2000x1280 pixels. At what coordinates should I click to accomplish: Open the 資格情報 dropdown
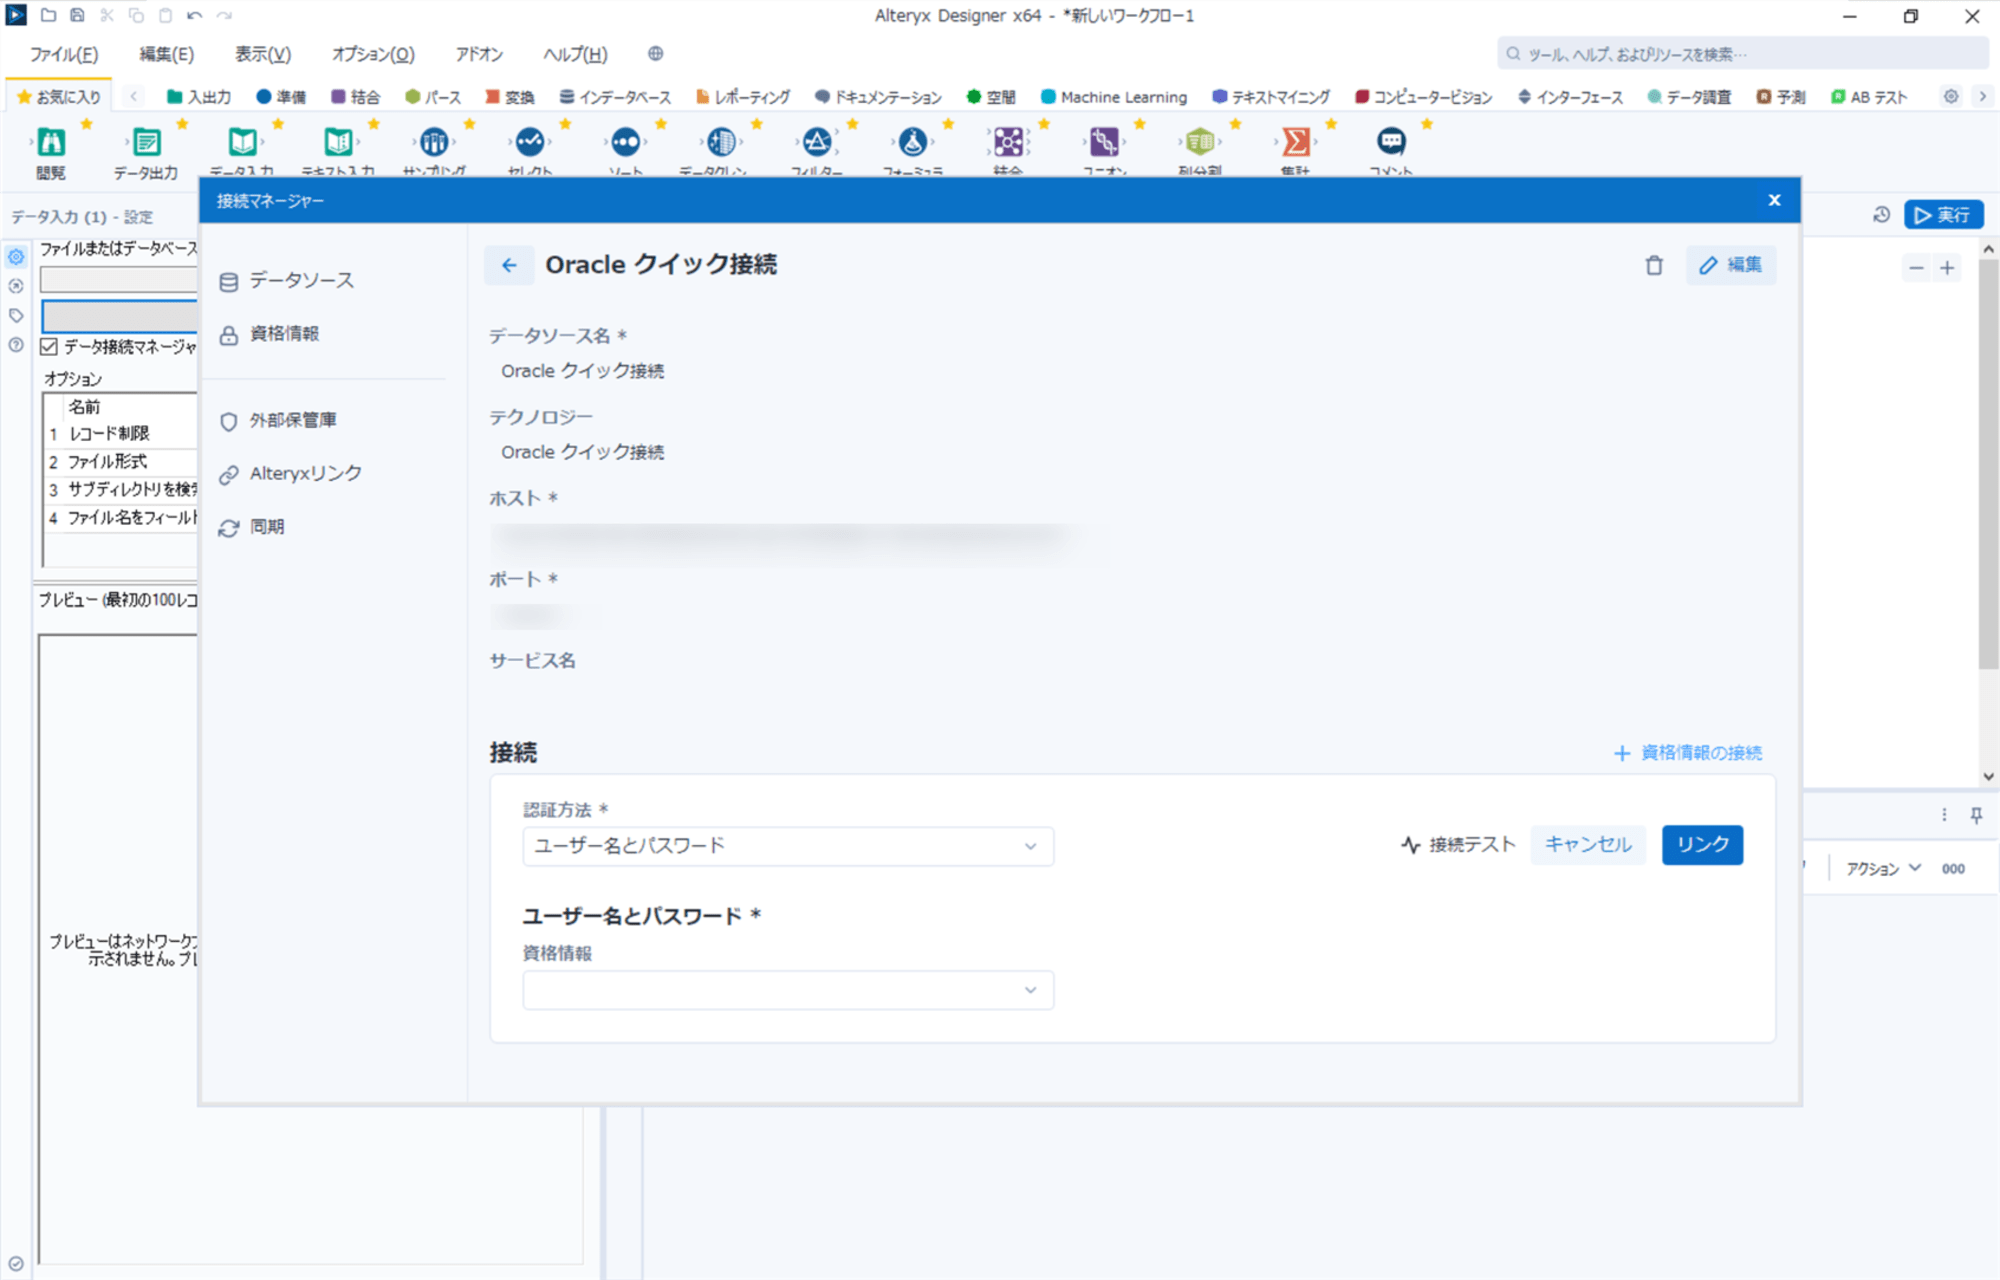(x=788, y=990)
